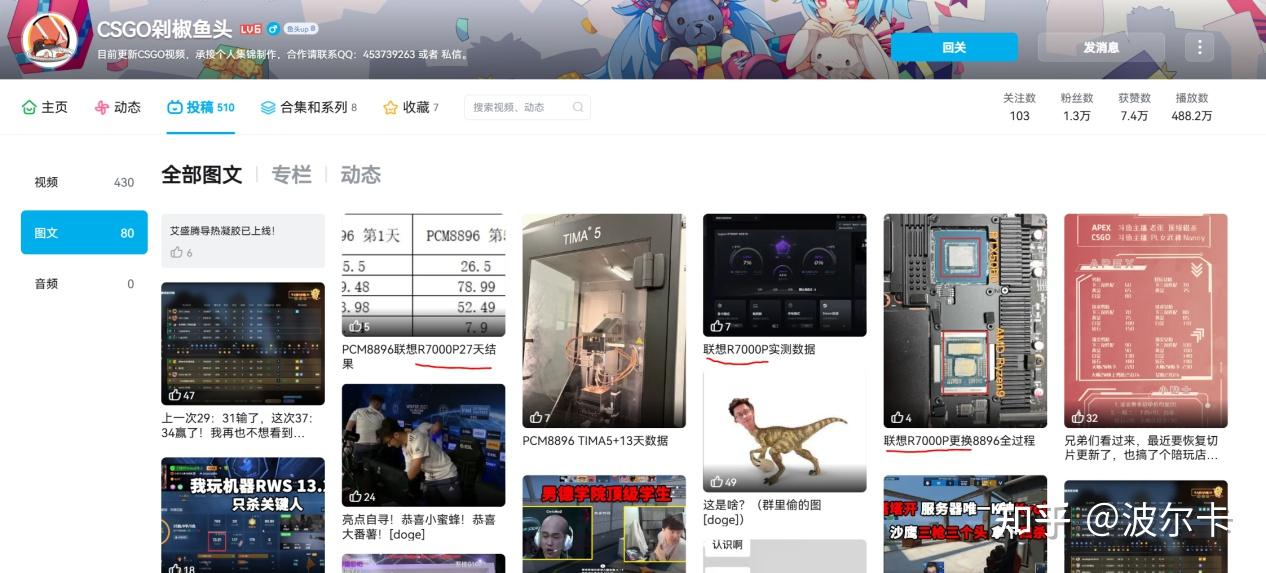Viewport: 1266px width, 573px height.
Task: Open the scoreboard thumbnail with 47 likes
Action: (x=243, y=344)
